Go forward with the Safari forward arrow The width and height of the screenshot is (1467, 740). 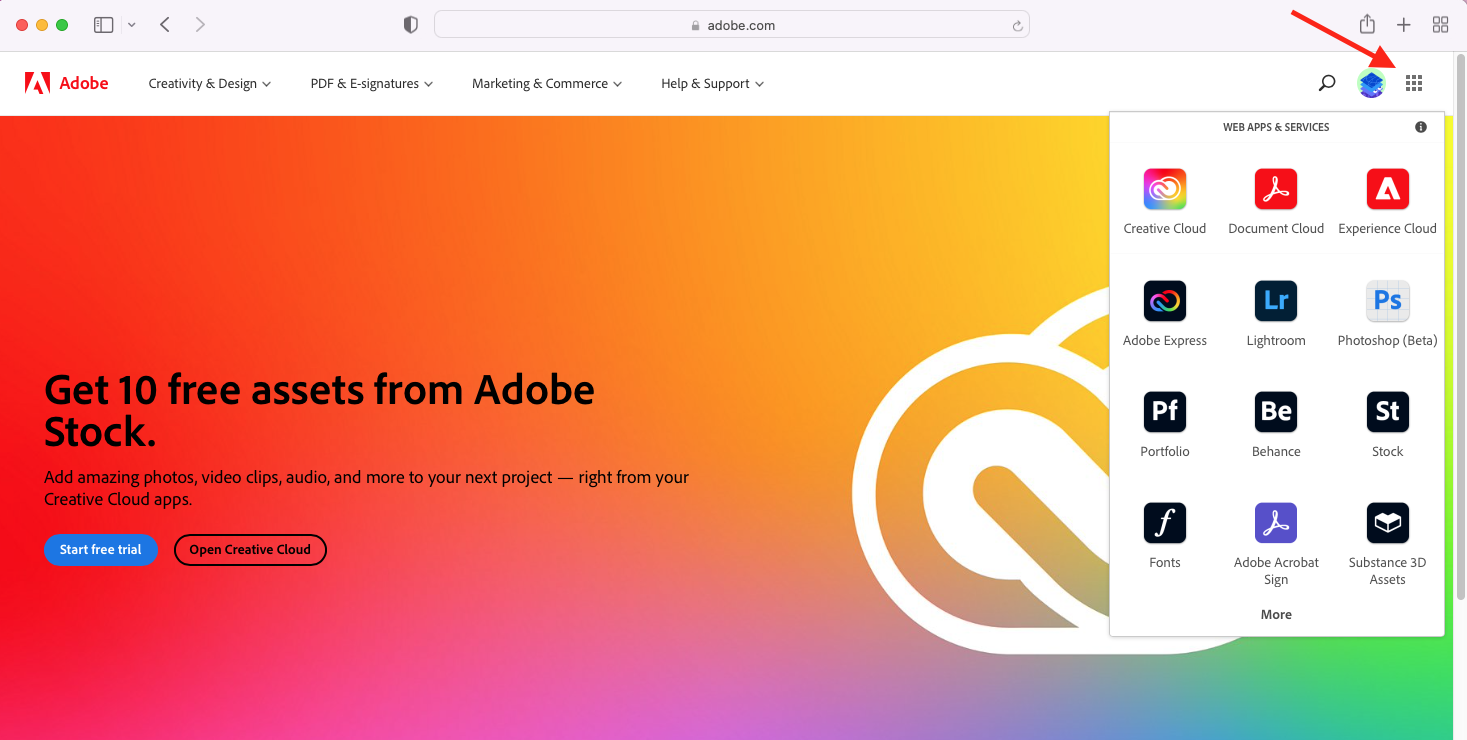200,25
